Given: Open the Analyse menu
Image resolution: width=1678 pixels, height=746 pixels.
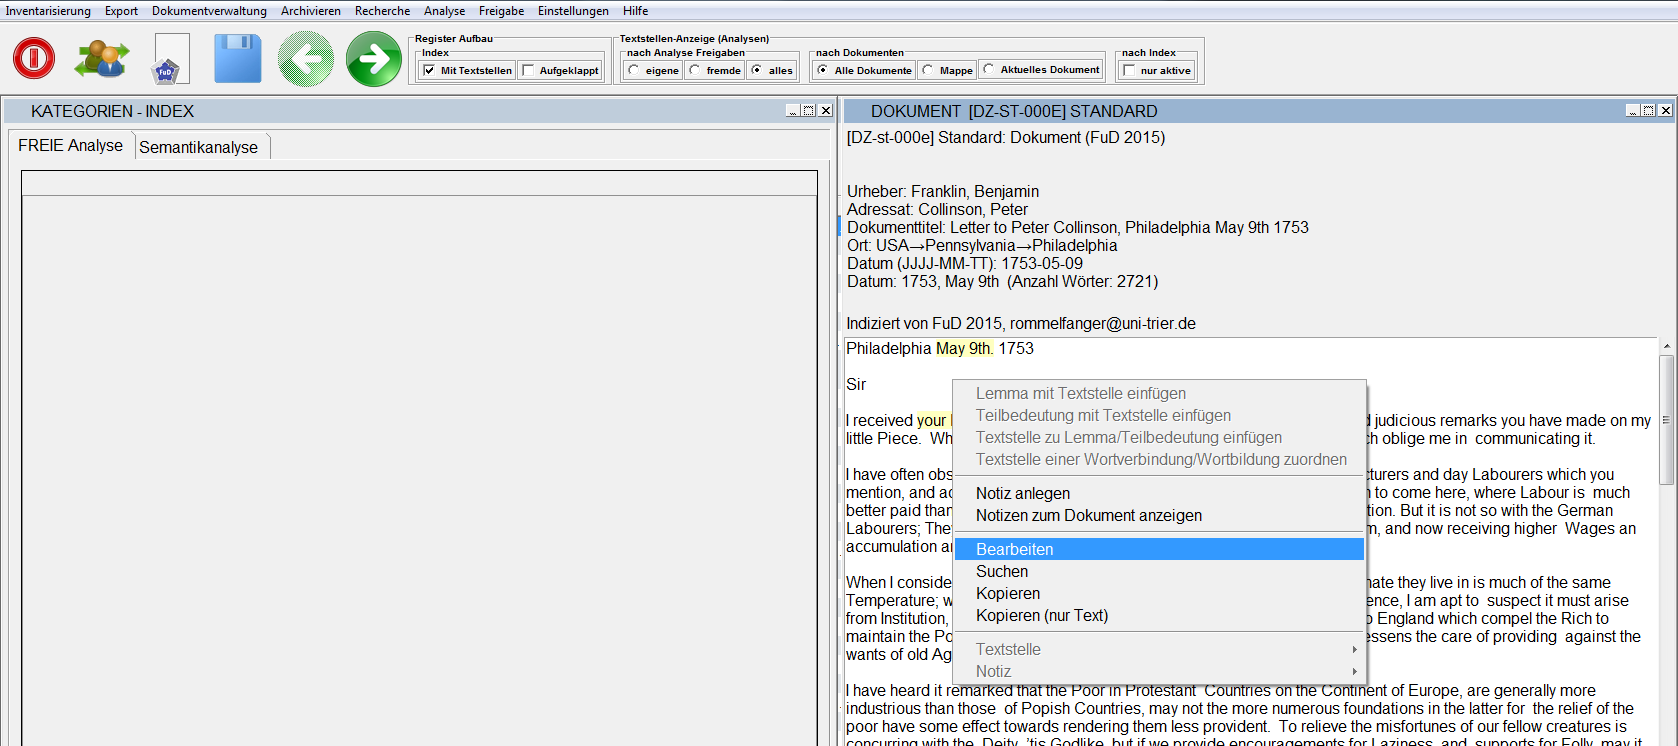Looking at the screenshot, I should tap(444, 11).
